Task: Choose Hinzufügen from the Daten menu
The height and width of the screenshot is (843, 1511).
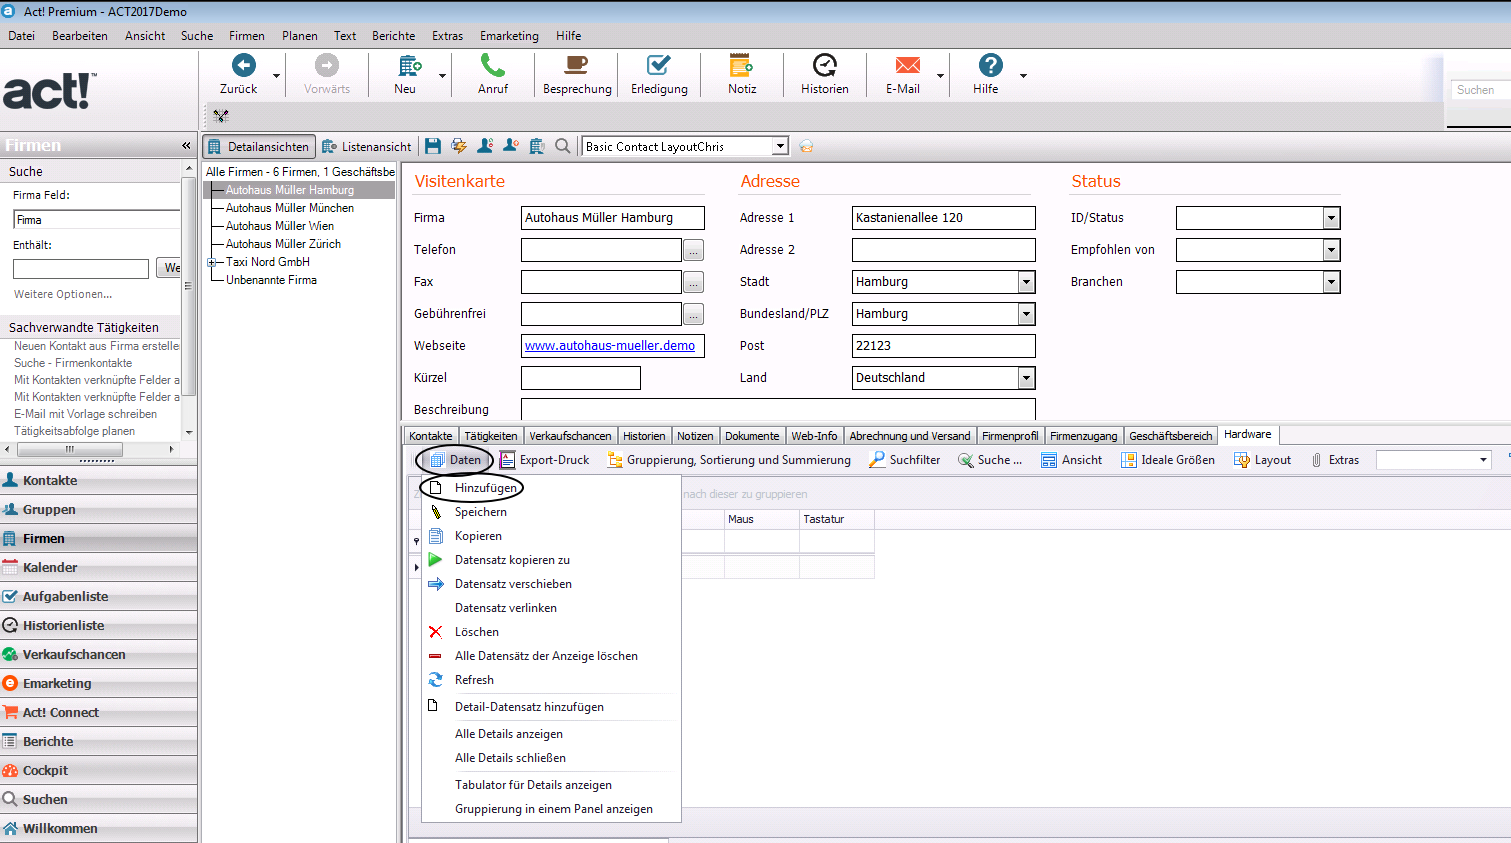Action: tap(485, 488)
